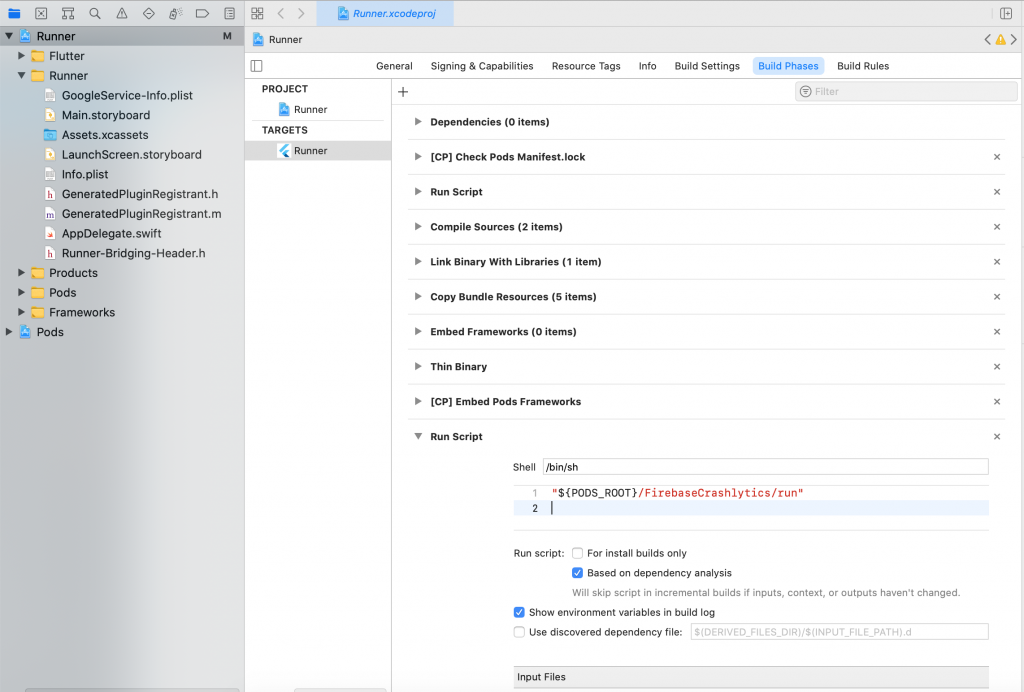Open the Project navigator folder icon
The height and width of the screenshot is (692, 1024).
[x=14, y=13]
